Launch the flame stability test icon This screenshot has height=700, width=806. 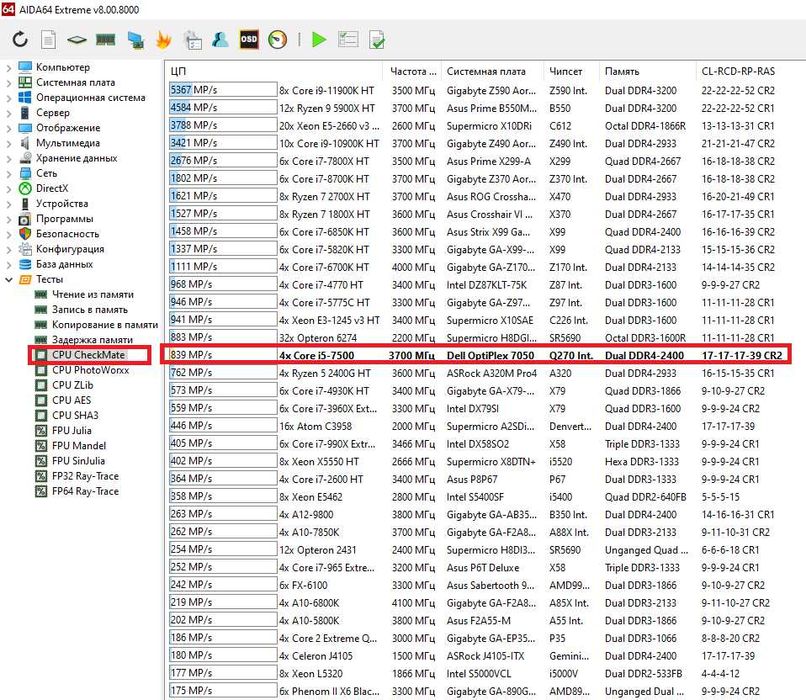click(163, 40)
